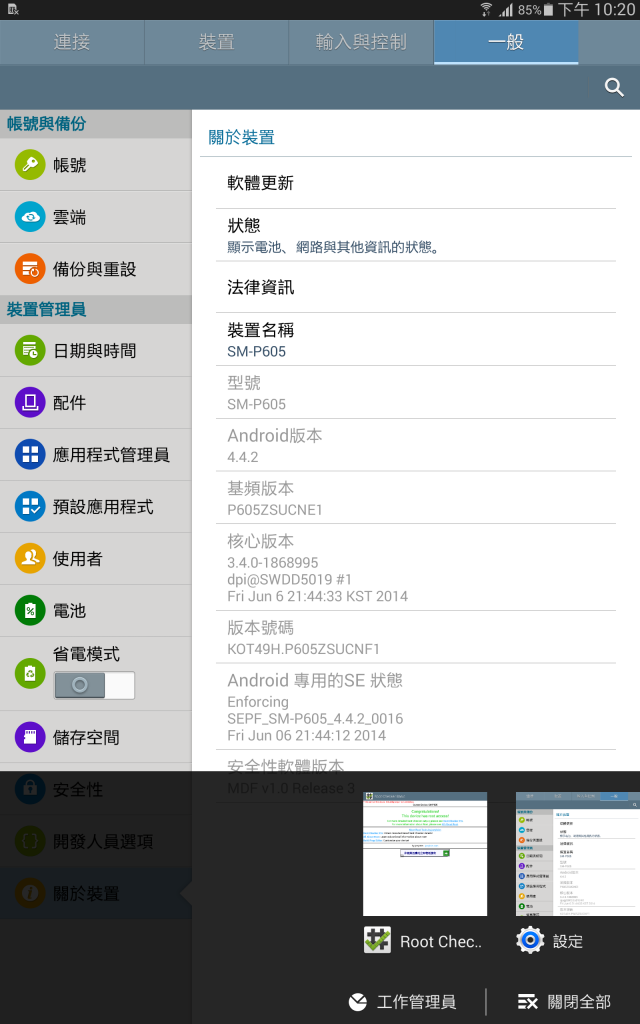Tap the 安全性 lock icon

point(30,789)
